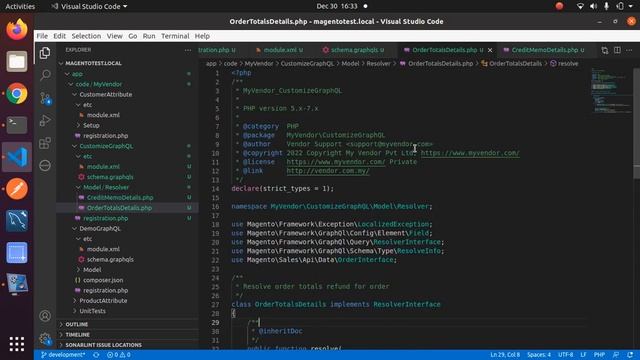This screenshot has height=360, width=640.
Task: Open Terminal from the dock
Action: (x=17, y=125)
